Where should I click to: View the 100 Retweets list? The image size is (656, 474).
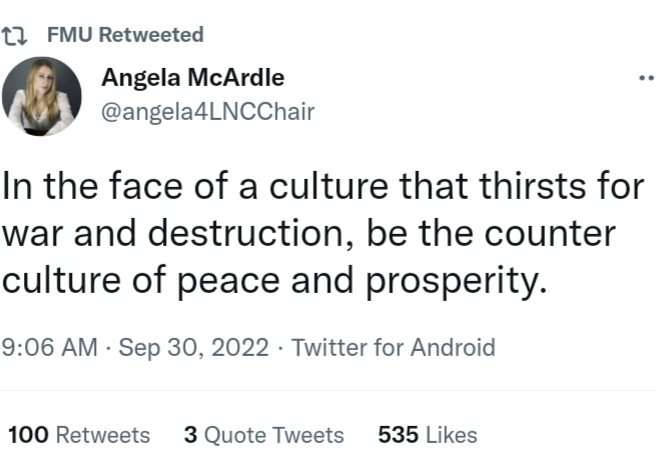tap(79, 435)
